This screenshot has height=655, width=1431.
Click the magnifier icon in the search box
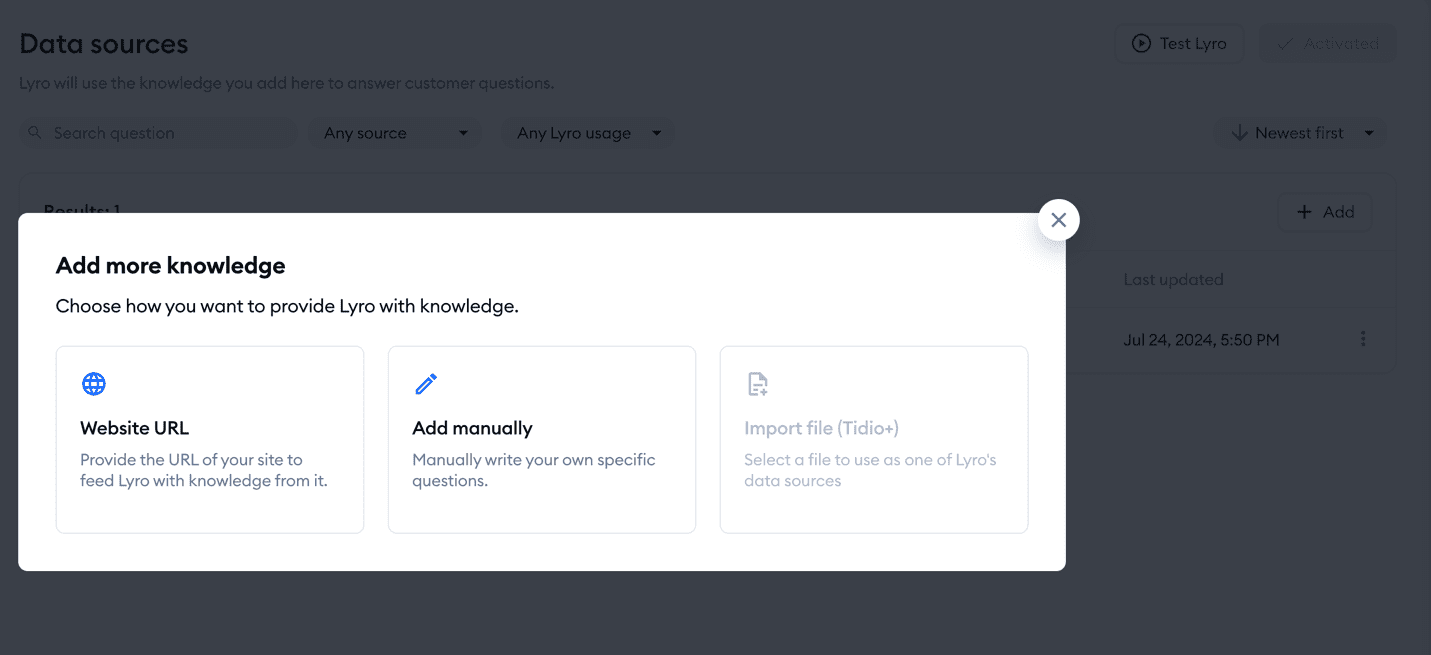click(x=36, y=133)
